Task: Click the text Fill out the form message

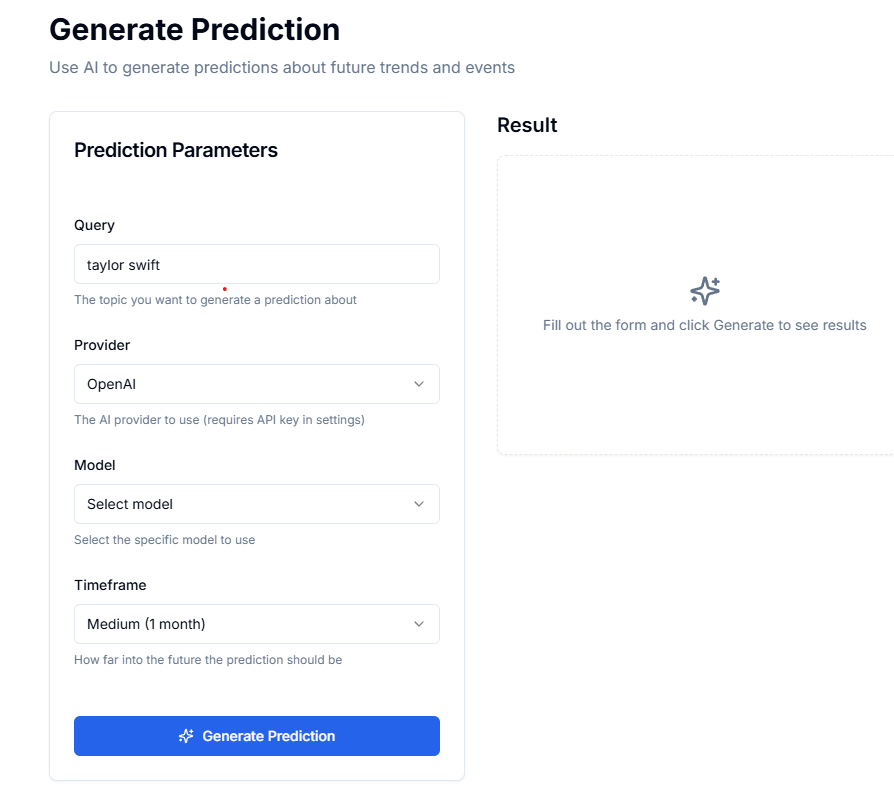Action: point(704,324)
